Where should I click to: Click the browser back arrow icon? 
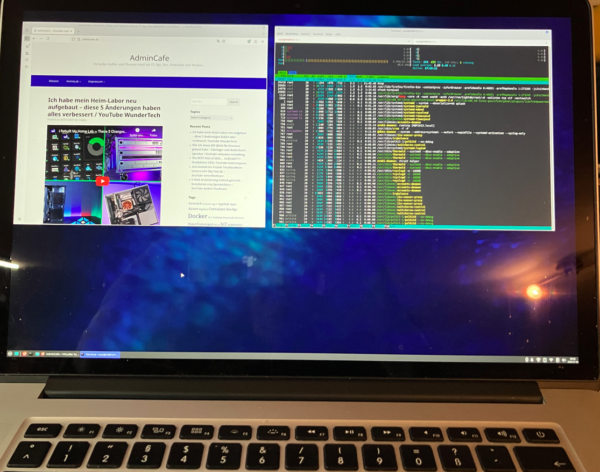[37, 39]
